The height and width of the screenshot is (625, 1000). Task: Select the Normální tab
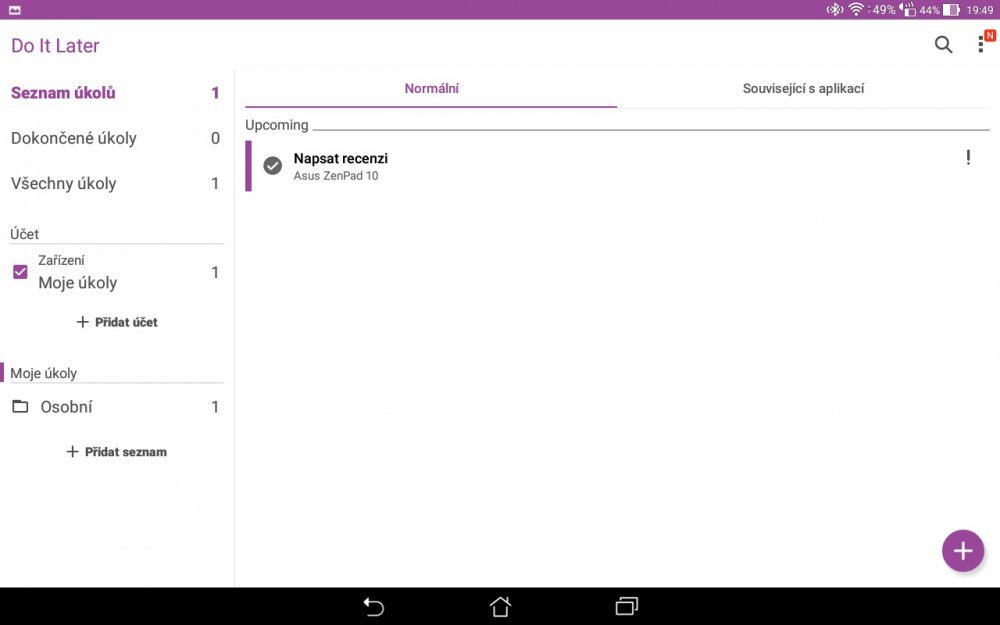point(432,88)
